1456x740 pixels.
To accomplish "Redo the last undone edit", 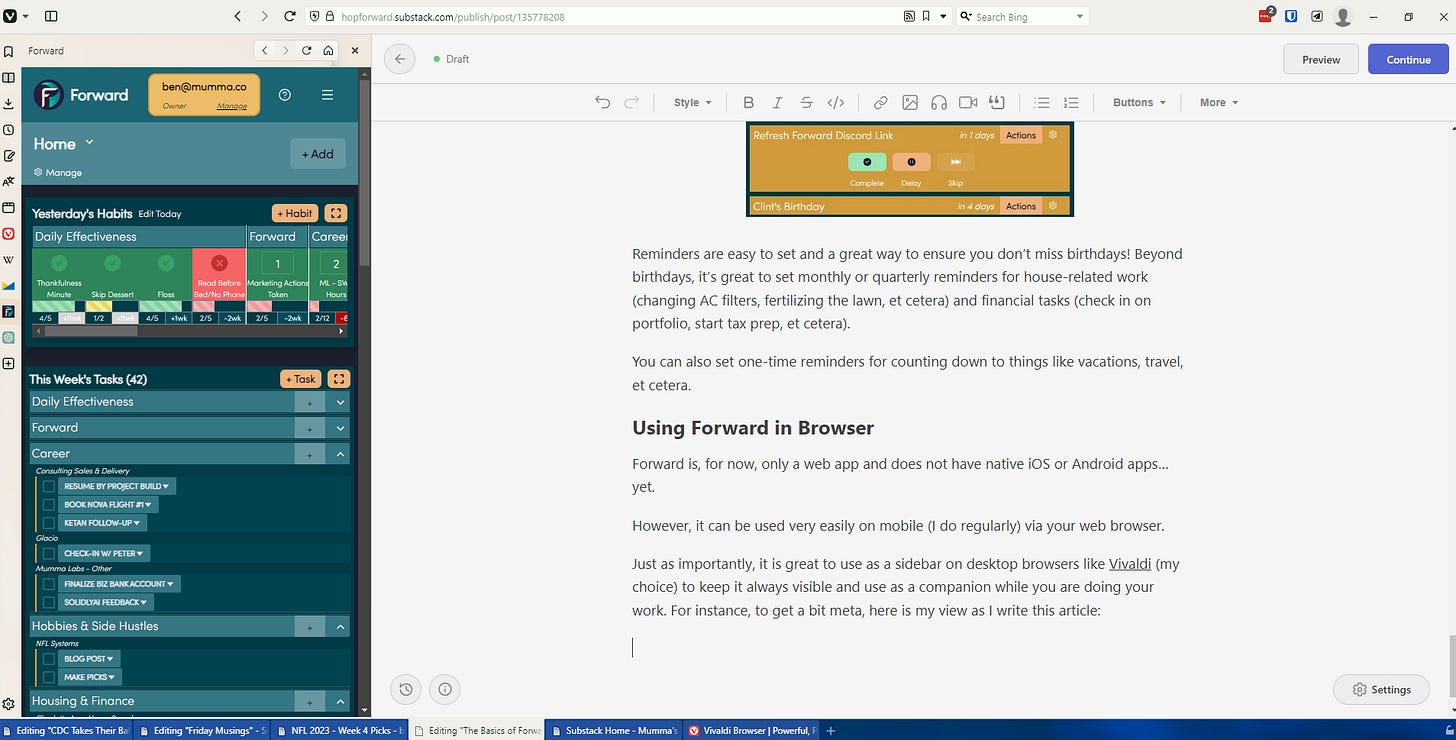I will point(631,102).
